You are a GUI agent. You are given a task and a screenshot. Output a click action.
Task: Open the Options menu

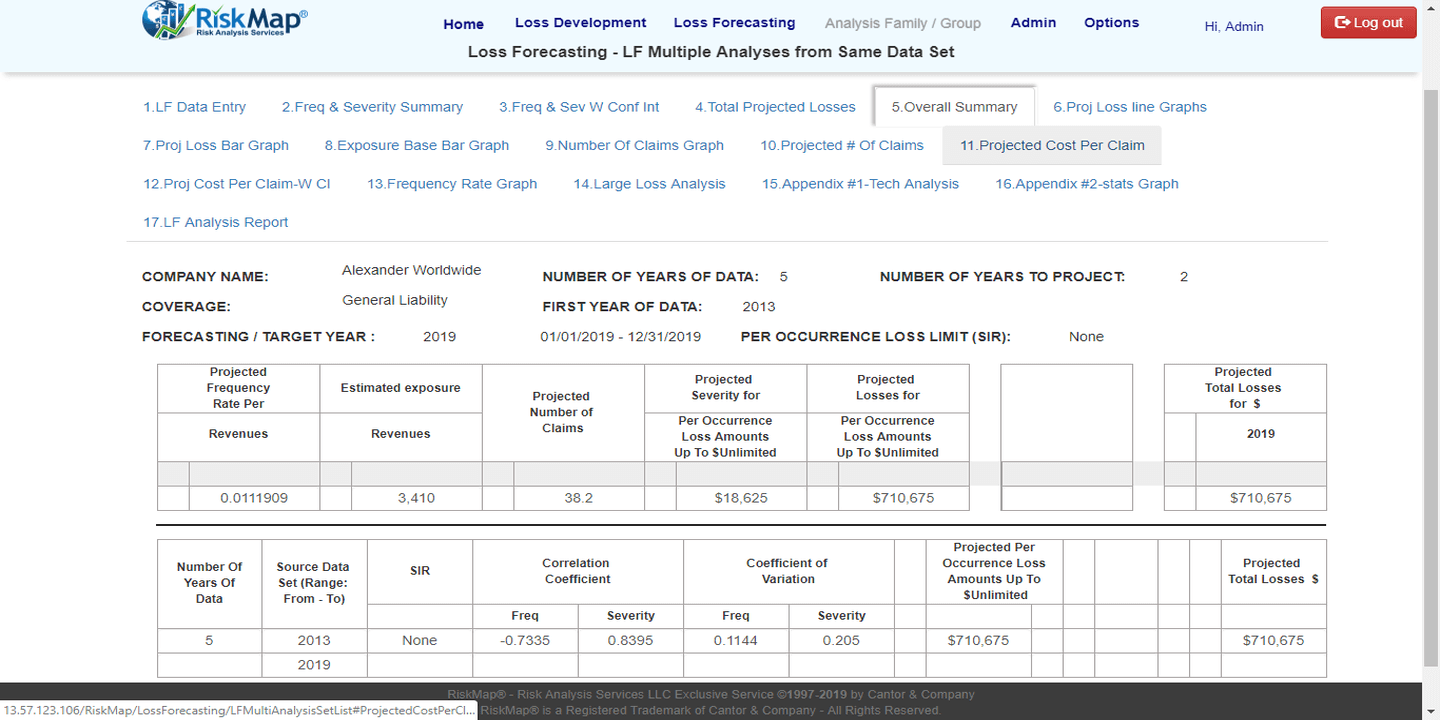tap(1111, 23)
